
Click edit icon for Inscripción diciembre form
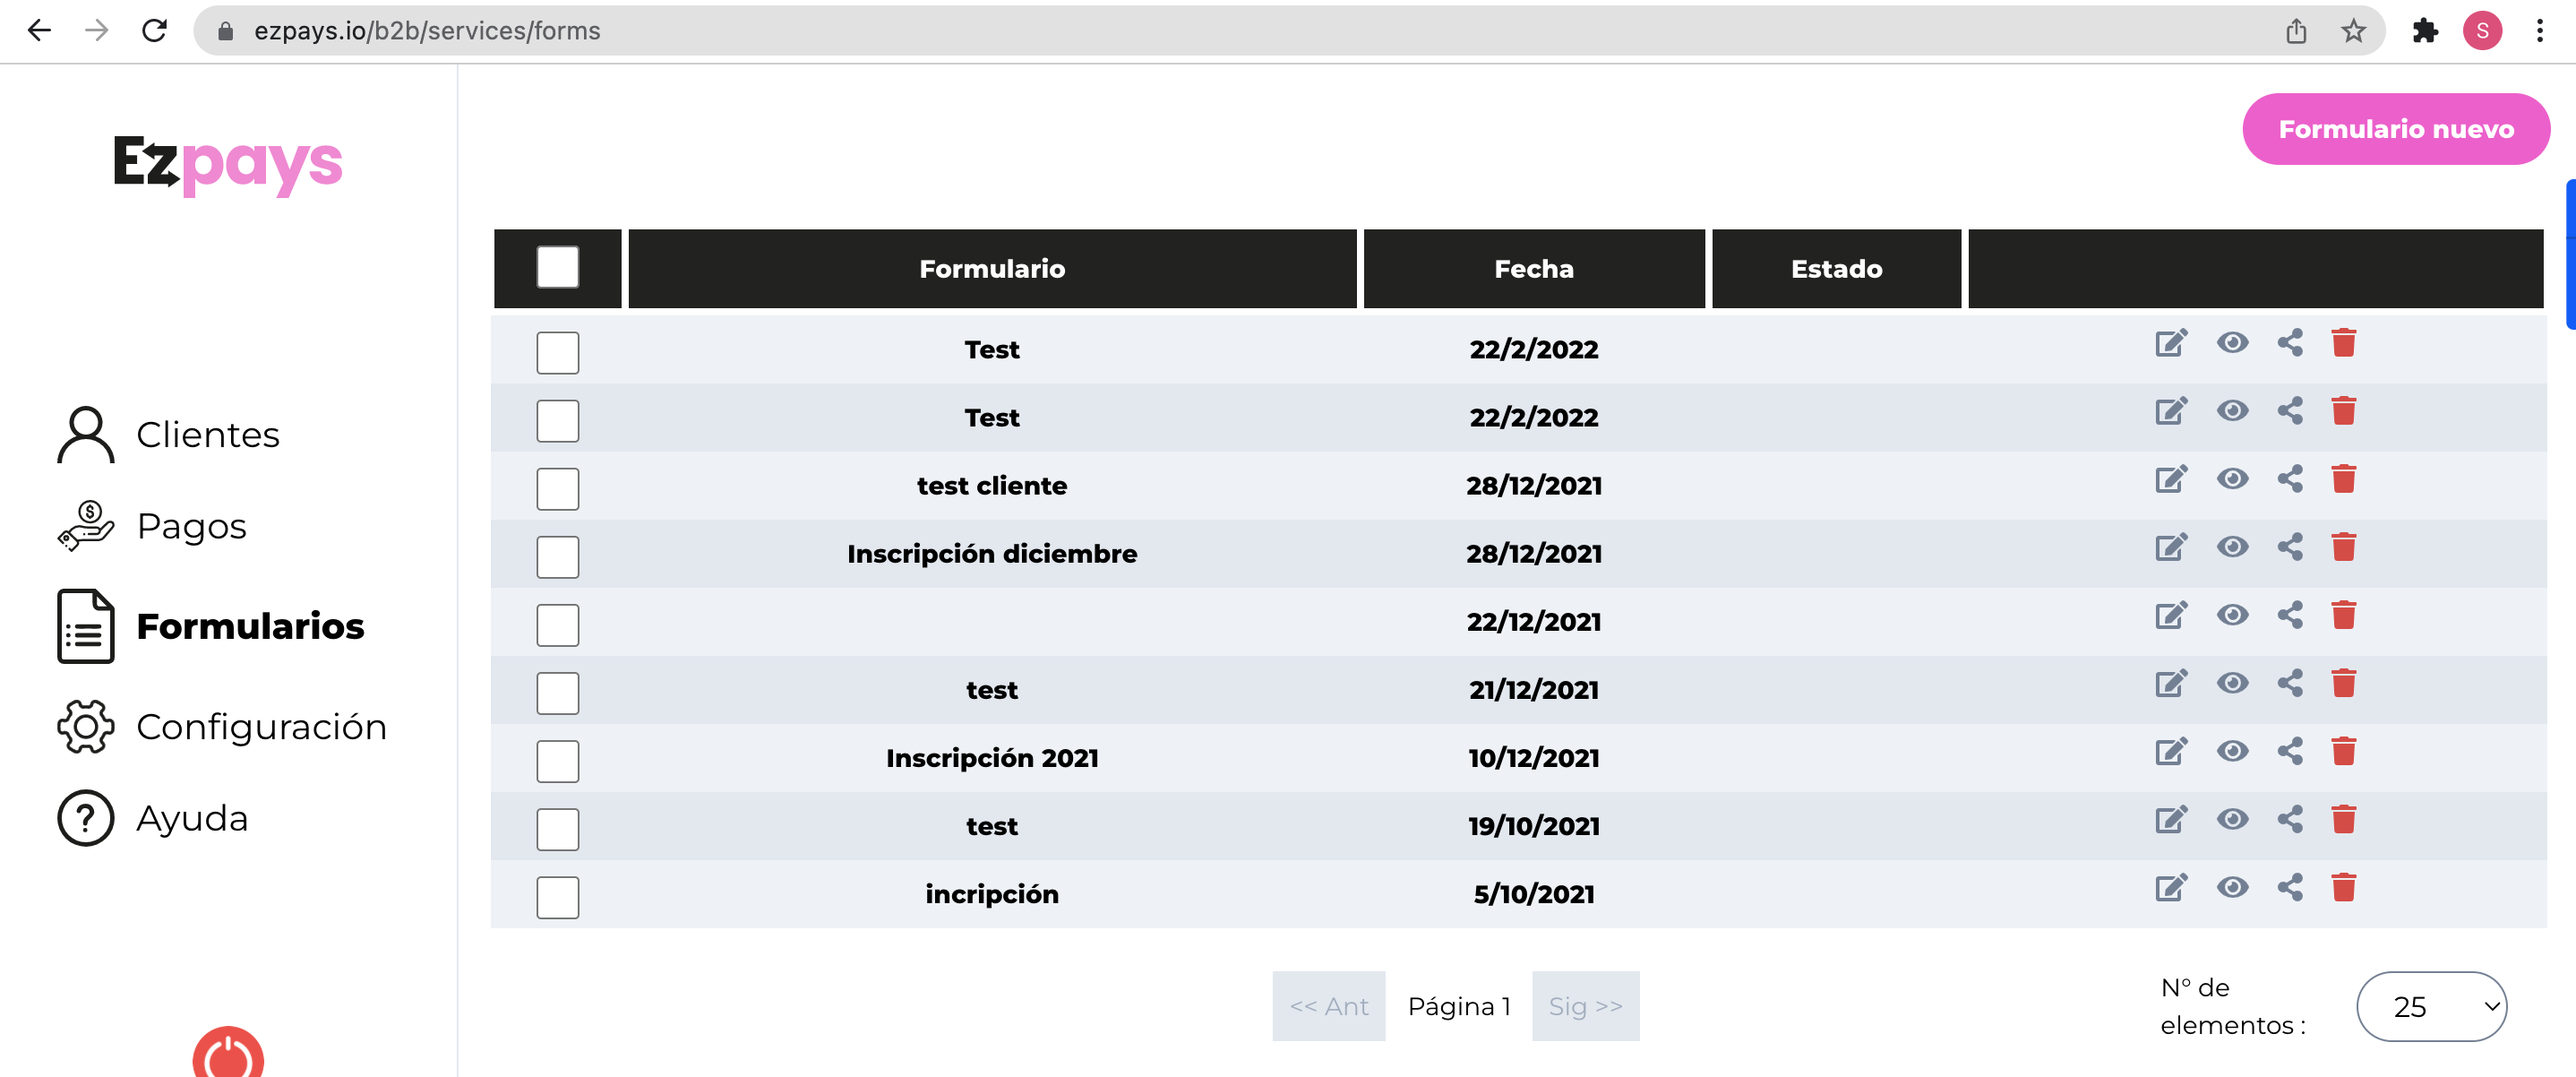[x=2170, y=548]
